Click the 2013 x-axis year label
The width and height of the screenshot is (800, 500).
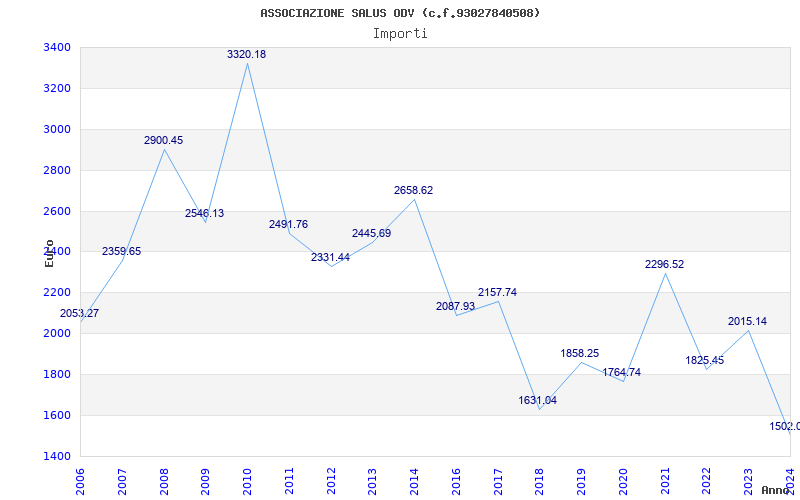pyautogui.click(x=372, y=482)
